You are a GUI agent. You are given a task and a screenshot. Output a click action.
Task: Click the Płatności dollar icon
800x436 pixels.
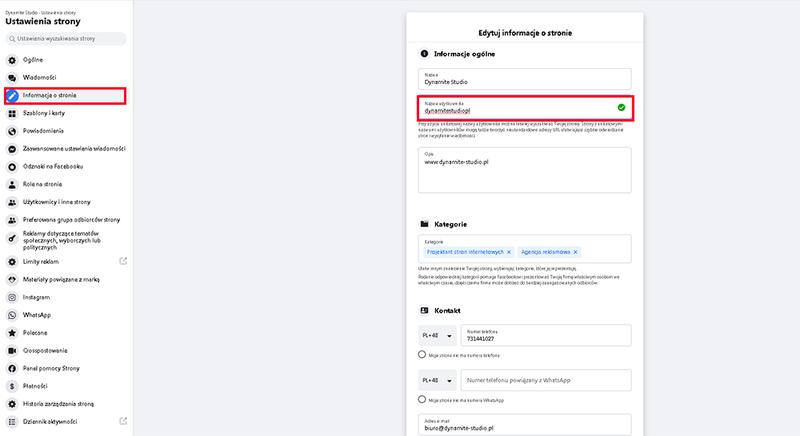click(x=12, y=385)
